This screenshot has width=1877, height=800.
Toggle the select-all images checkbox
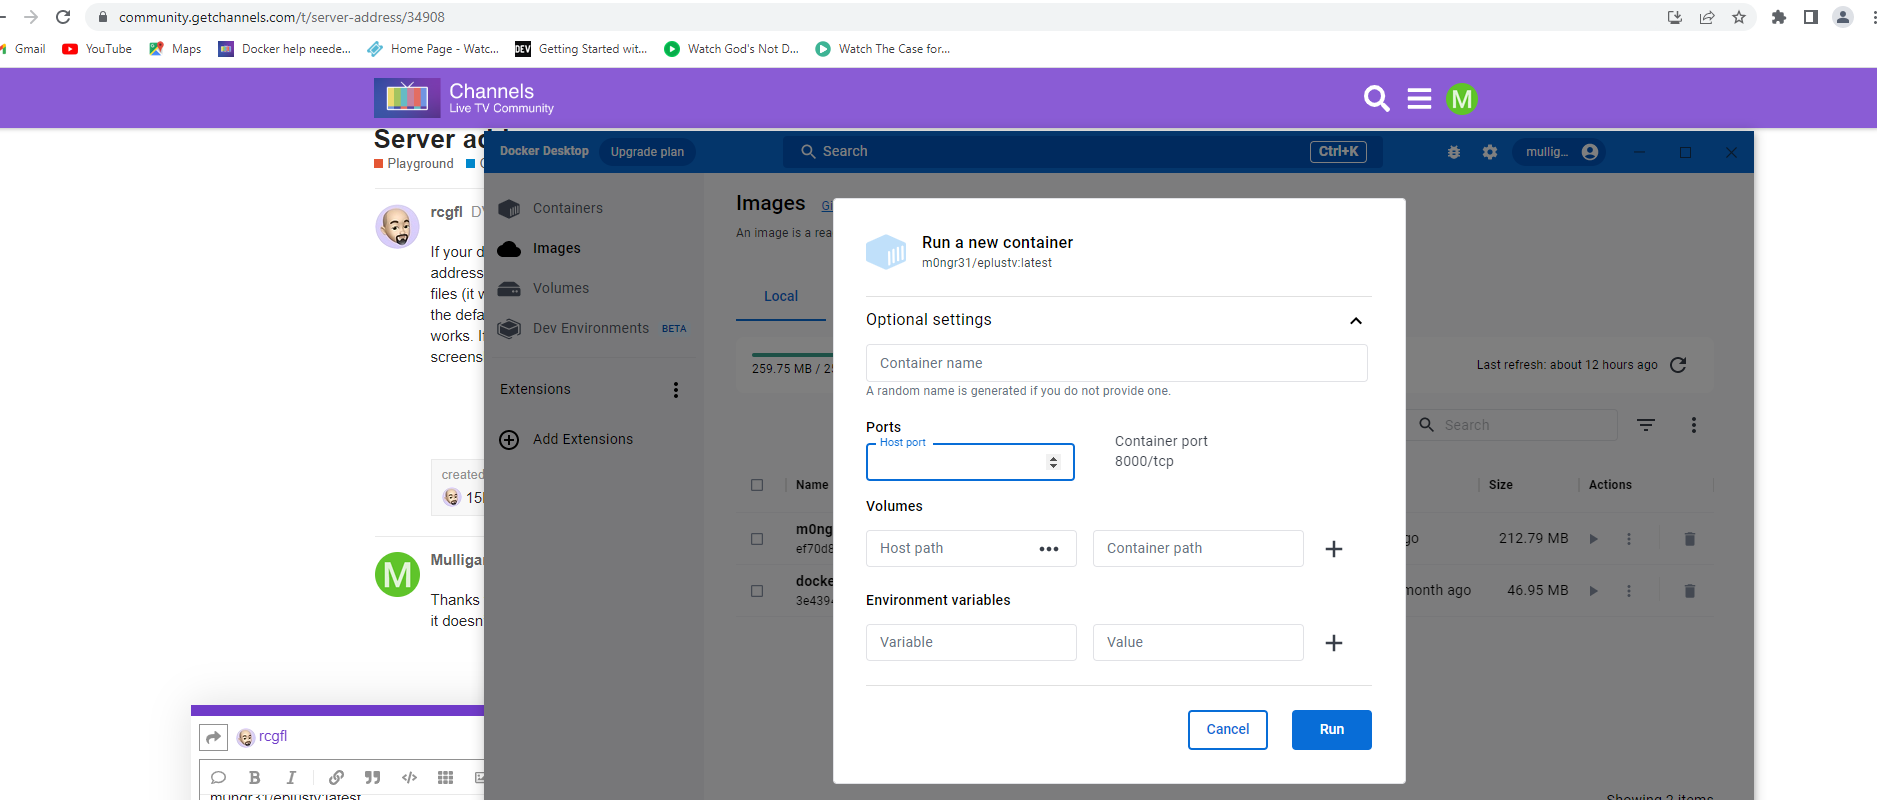757,485
